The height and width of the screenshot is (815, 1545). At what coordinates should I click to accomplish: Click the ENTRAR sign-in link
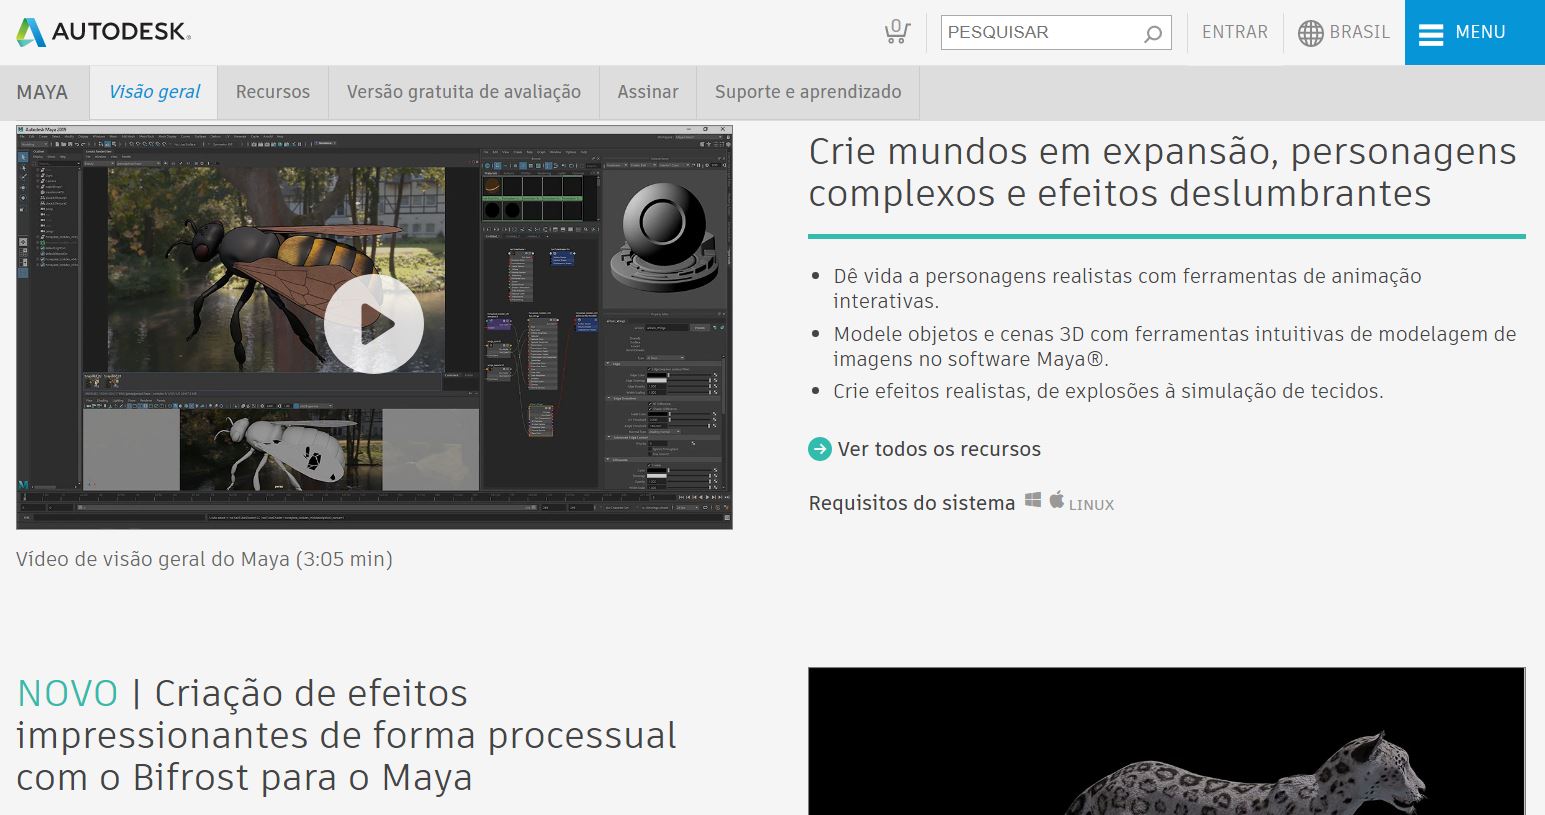tap(1234, 32)
